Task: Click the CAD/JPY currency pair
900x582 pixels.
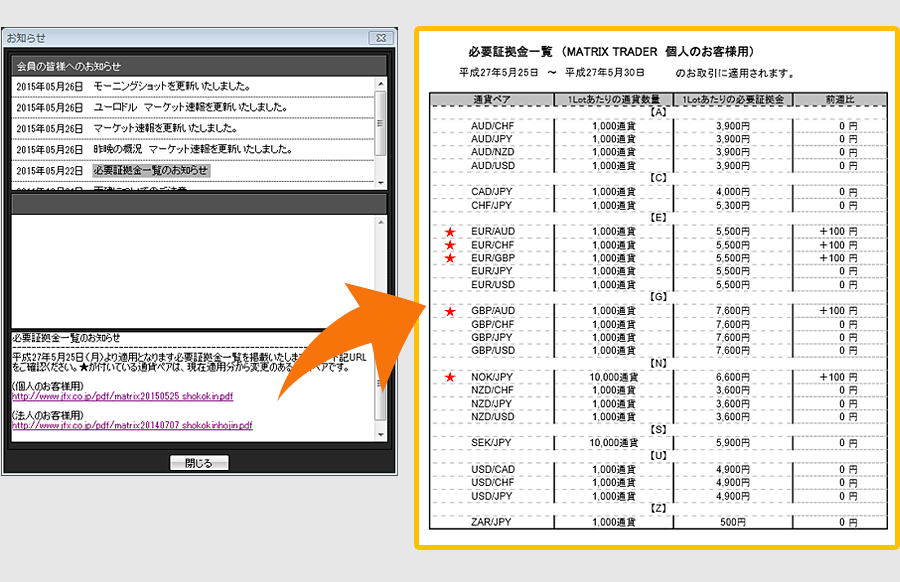Action: pos(492,192)
